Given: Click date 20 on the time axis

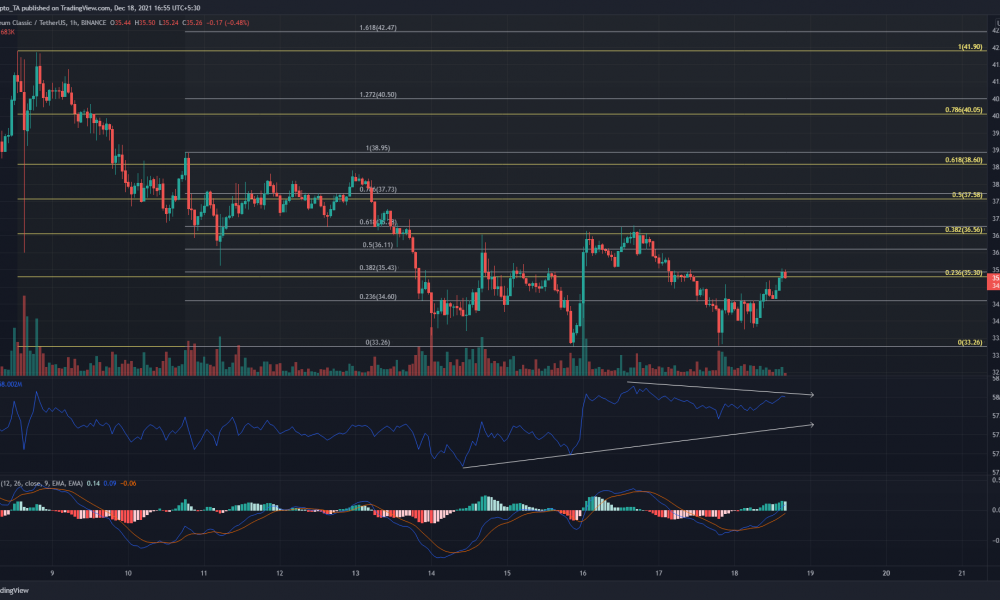Looking at the screenshot, I should coord(886,573).
